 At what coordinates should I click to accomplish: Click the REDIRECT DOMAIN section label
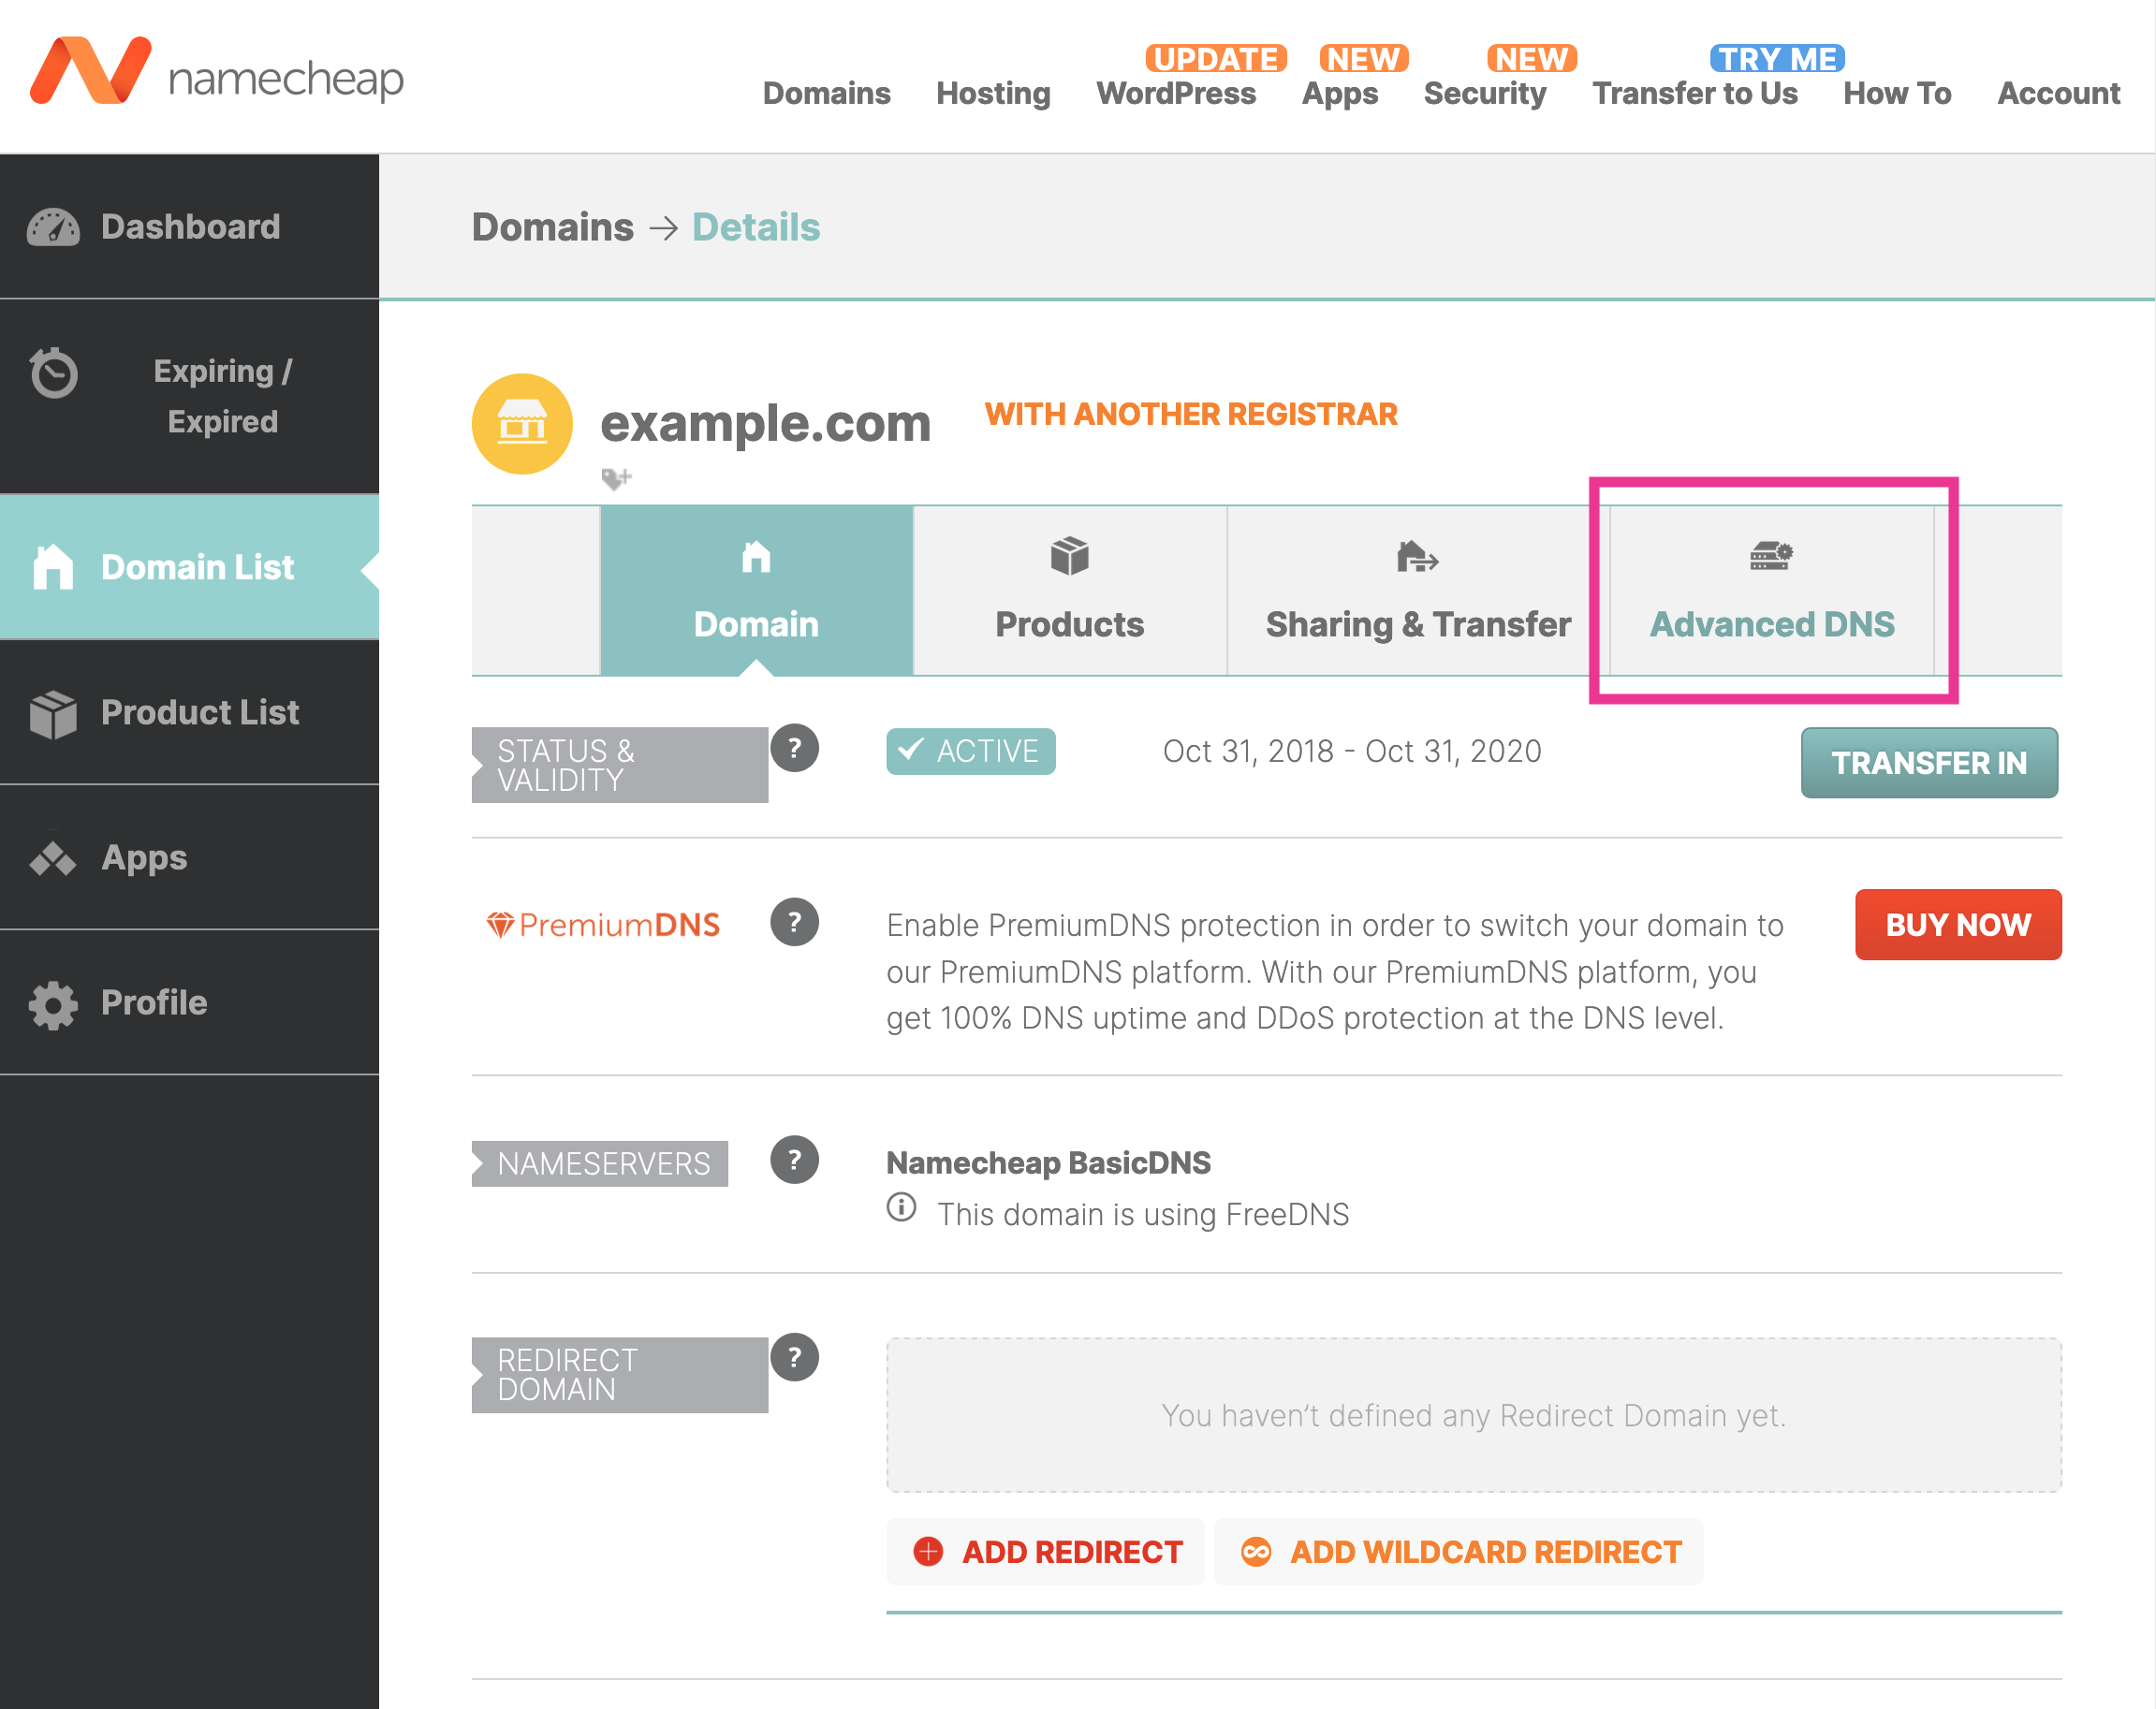pos(620,1375)
